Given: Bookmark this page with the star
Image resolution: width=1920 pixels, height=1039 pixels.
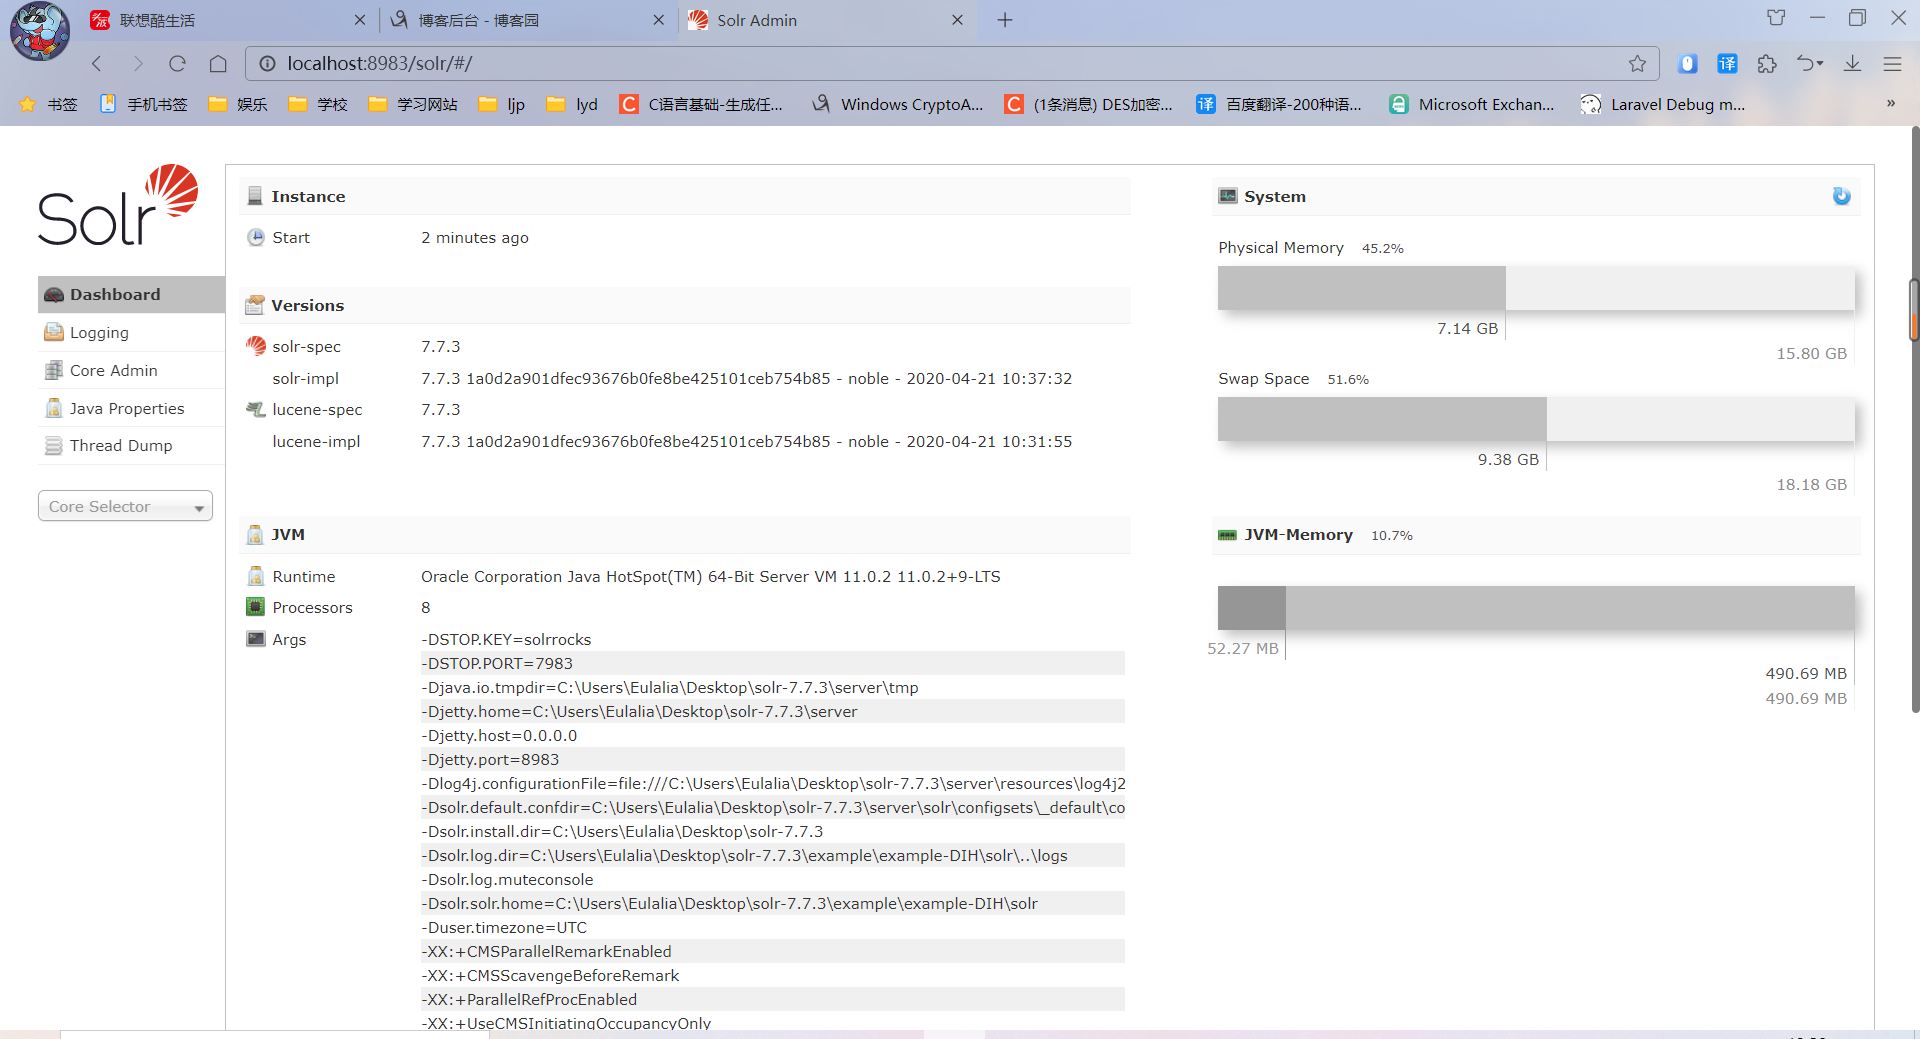Looking at the screenshot, I should (x=1637, y=64).
